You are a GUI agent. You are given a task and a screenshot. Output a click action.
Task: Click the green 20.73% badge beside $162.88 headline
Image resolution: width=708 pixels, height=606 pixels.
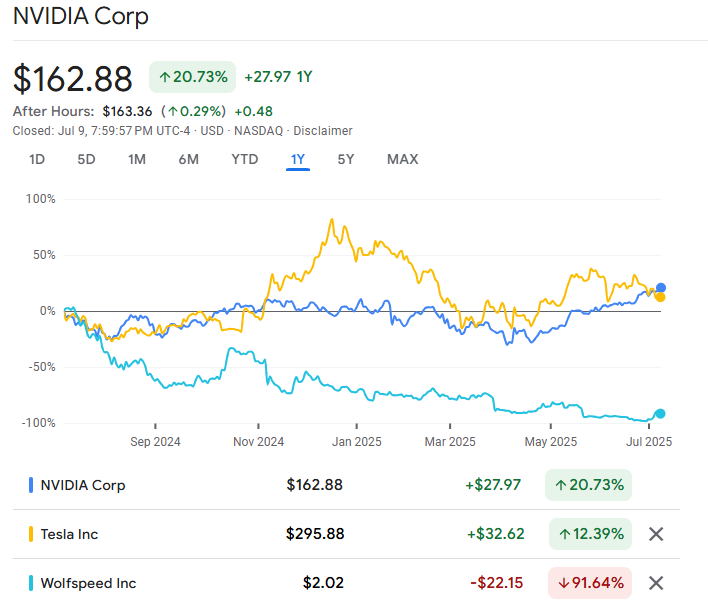coord(192,77)
